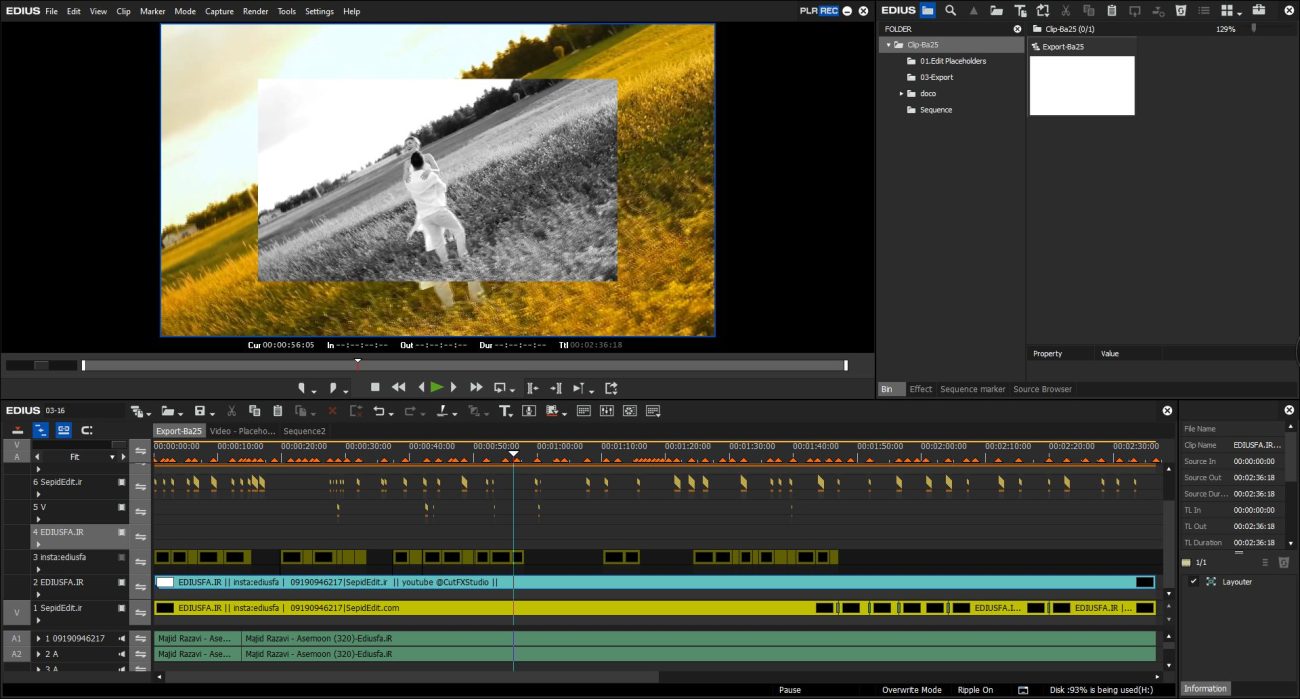Select the Export-Ba25 clip thumbnail
1300x699 pixels.
pyautogui.click(x=1082, y=85)
